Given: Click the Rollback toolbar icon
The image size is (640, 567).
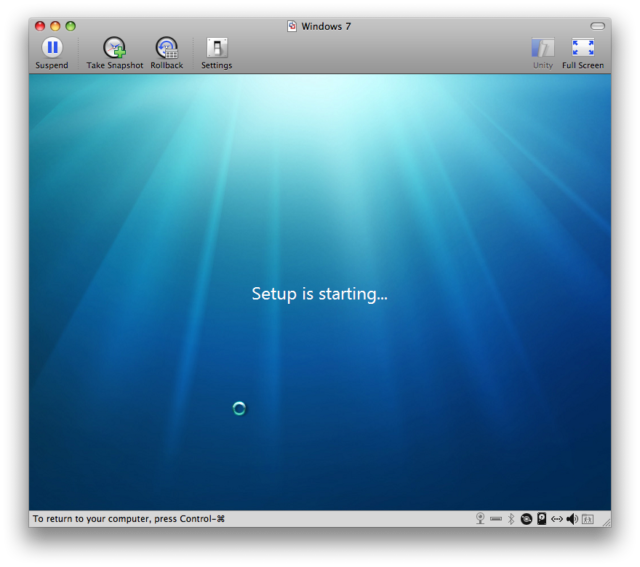Looking at the screenshot, I should pyautogui.click(x=167, y=48).
